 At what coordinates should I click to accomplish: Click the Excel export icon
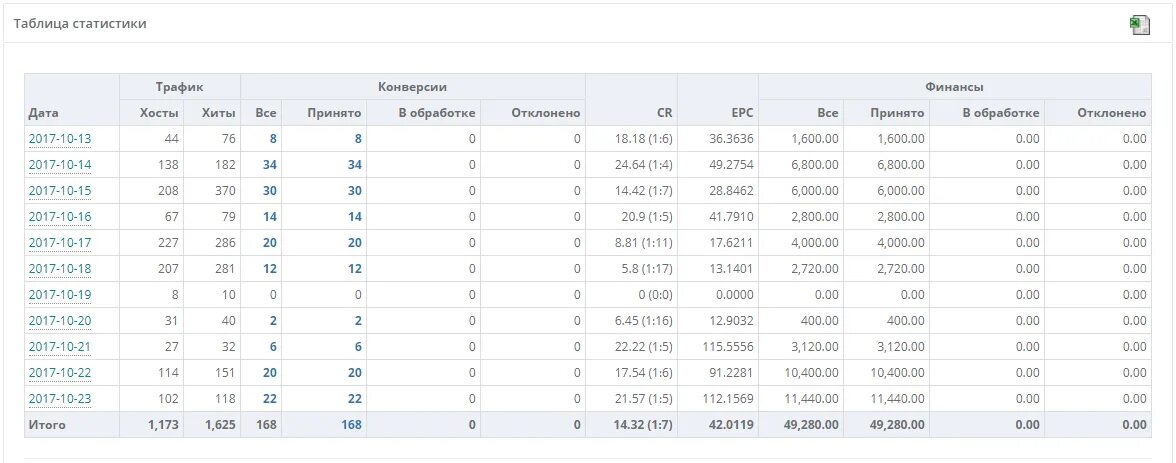tap(1139, 25)
